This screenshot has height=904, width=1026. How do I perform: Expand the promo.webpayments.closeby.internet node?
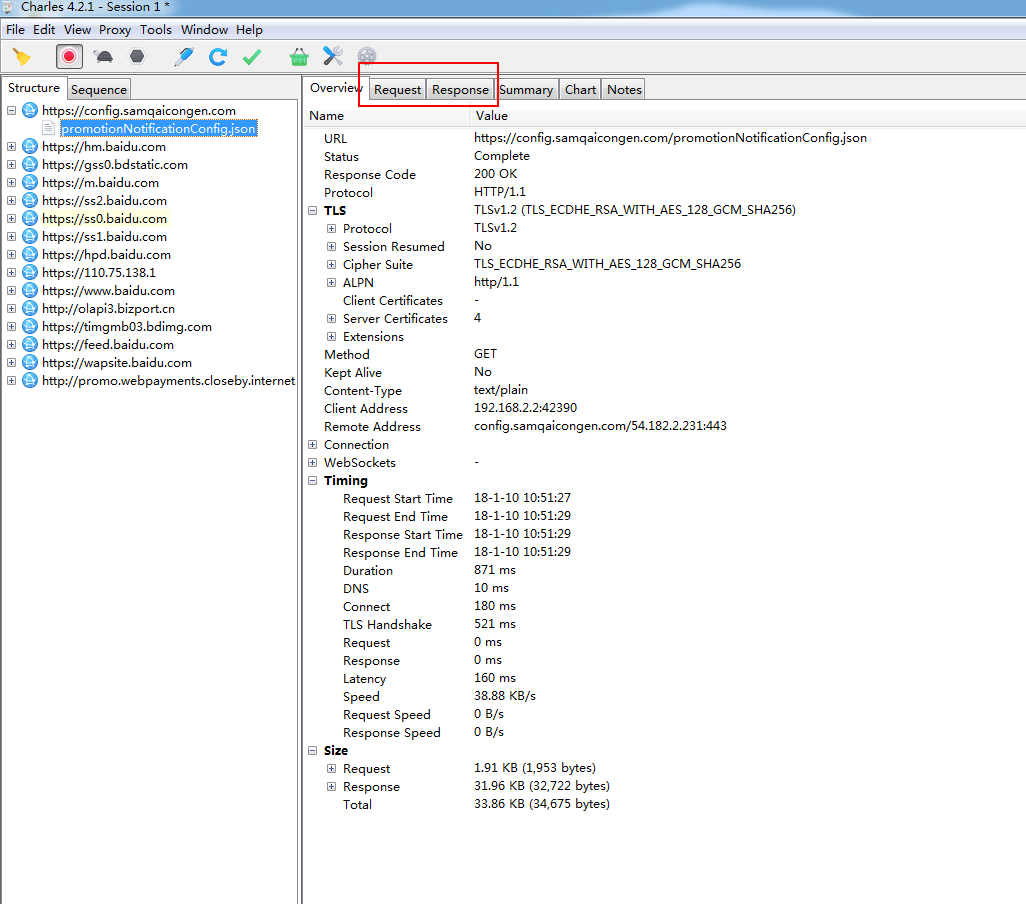12,381
